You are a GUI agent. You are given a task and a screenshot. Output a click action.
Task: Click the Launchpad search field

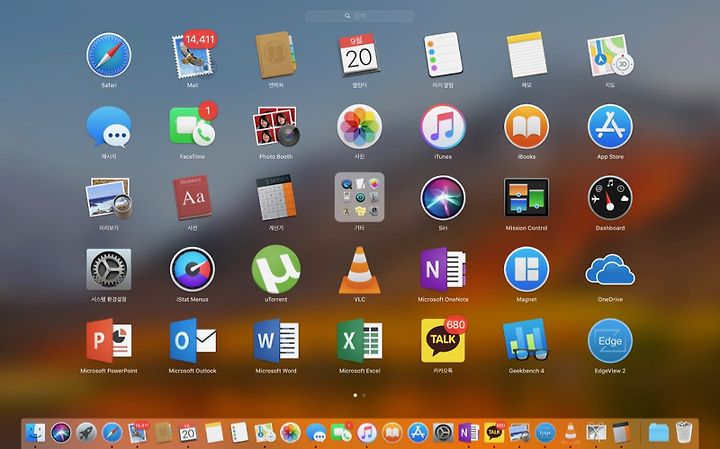coord(360,16)
